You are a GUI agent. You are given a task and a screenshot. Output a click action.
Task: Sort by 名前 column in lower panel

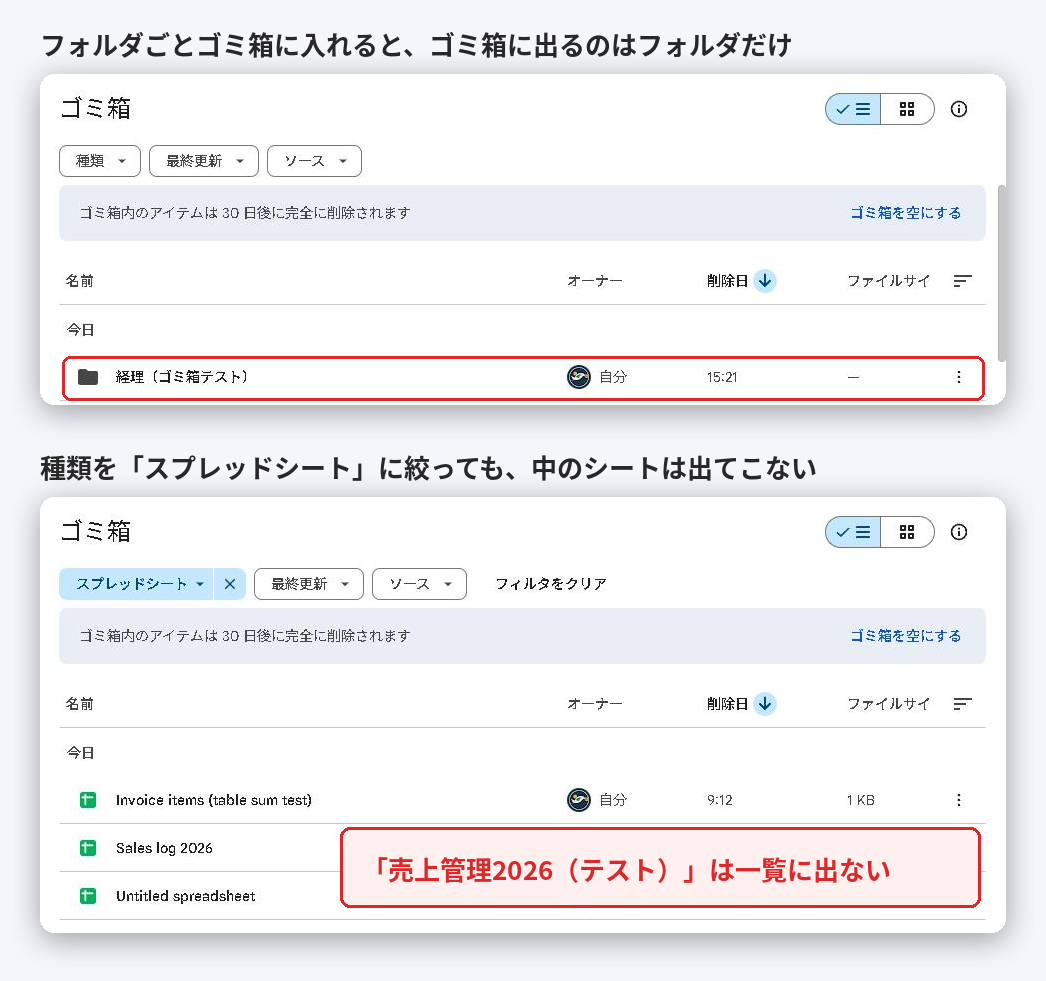79,704
